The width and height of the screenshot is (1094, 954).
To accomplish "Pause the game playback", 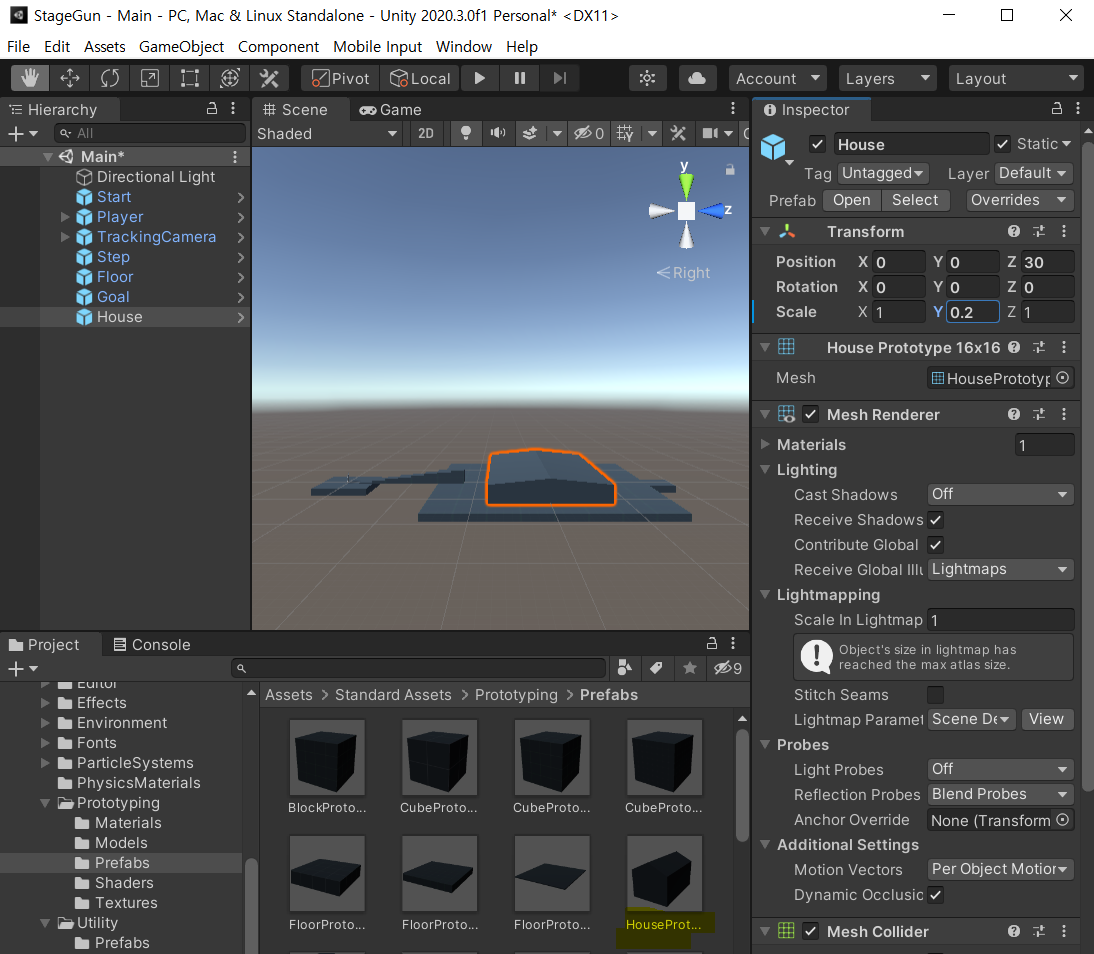I will (520, 78).
